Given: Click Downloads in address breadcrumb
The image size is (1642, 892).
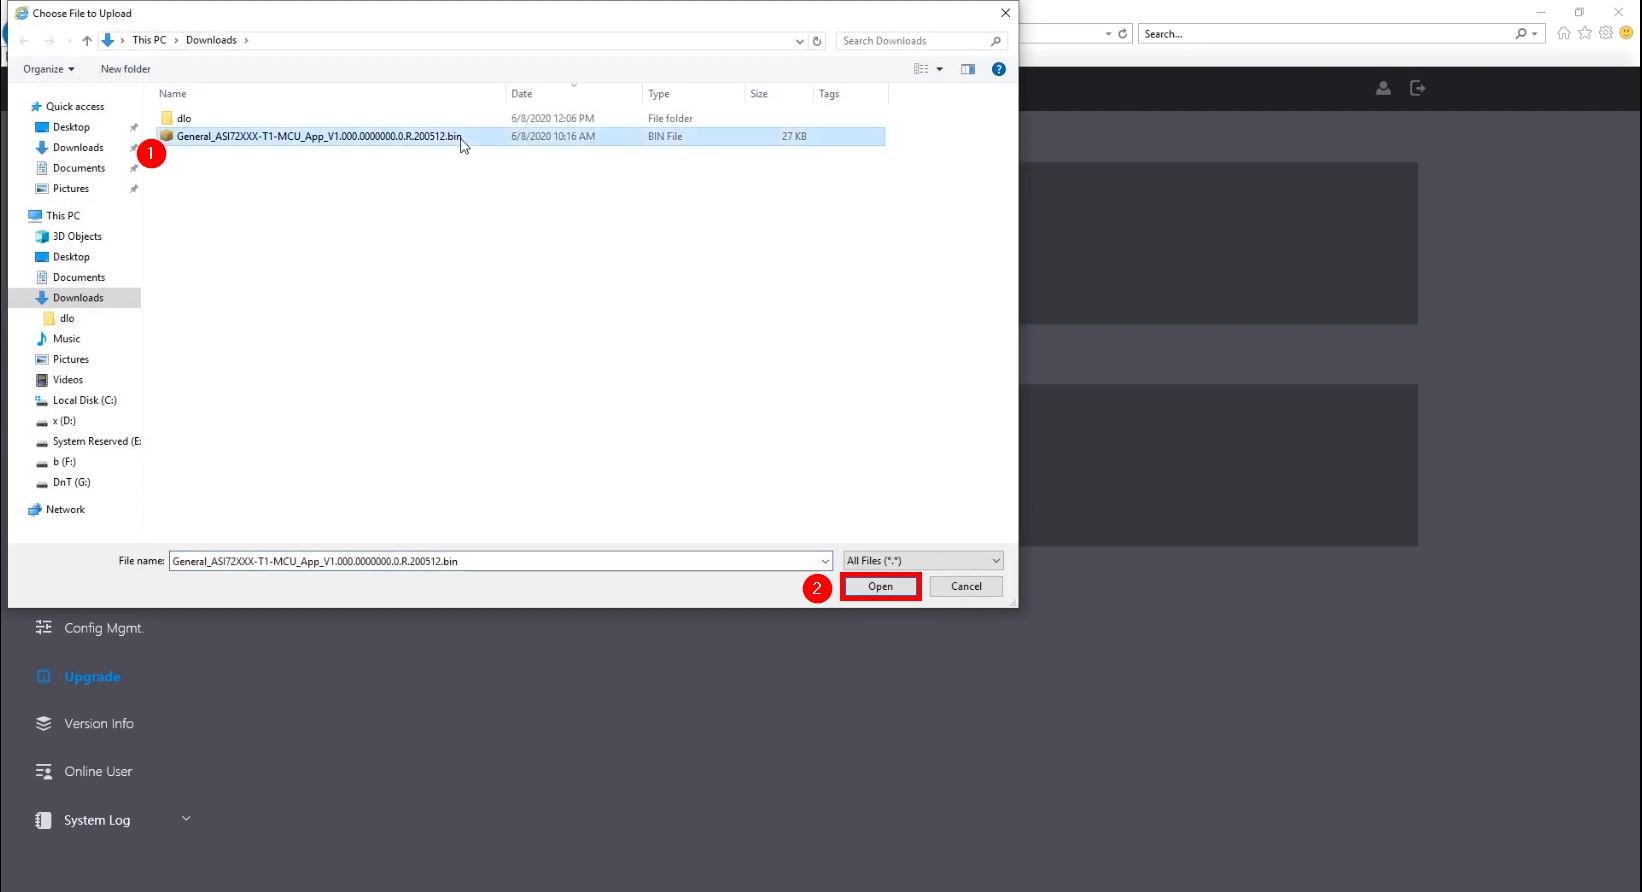Looking at the screenshot, I should pyautogui.click(x=211, y=40).
